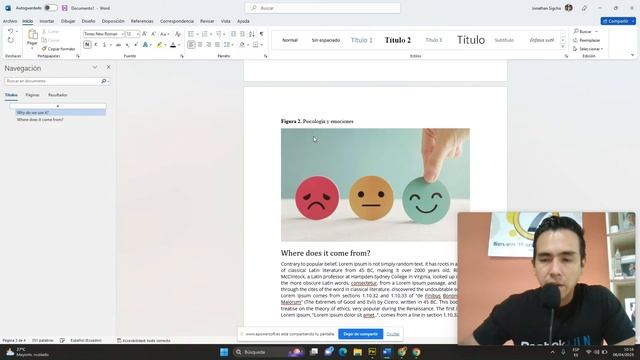Show paragraph marks with the pilcrow
640x360 pixels.
click(x=262, y=34)
